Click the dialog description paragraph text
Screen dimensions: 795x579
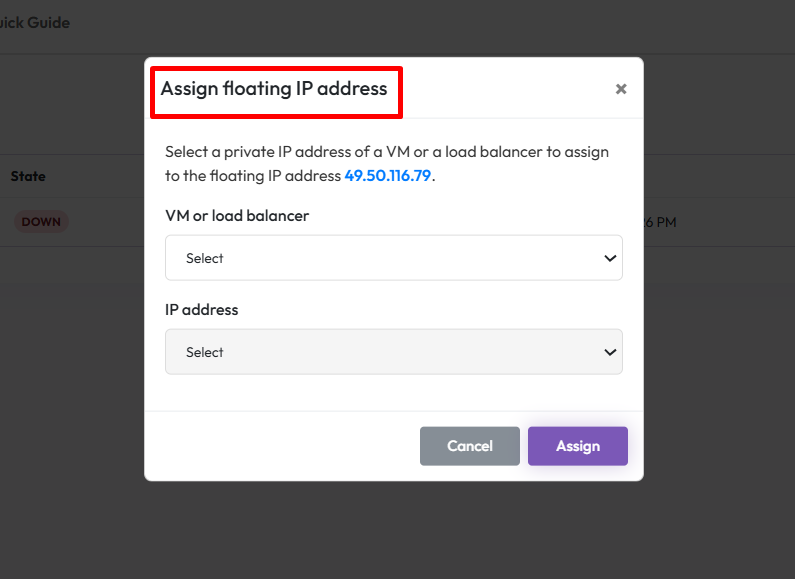[386, 153]
